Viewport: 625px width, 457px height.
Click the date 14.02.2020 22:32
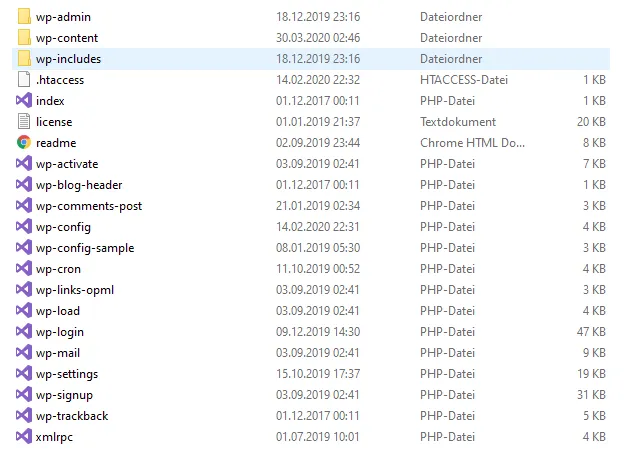tap(318, 80)
